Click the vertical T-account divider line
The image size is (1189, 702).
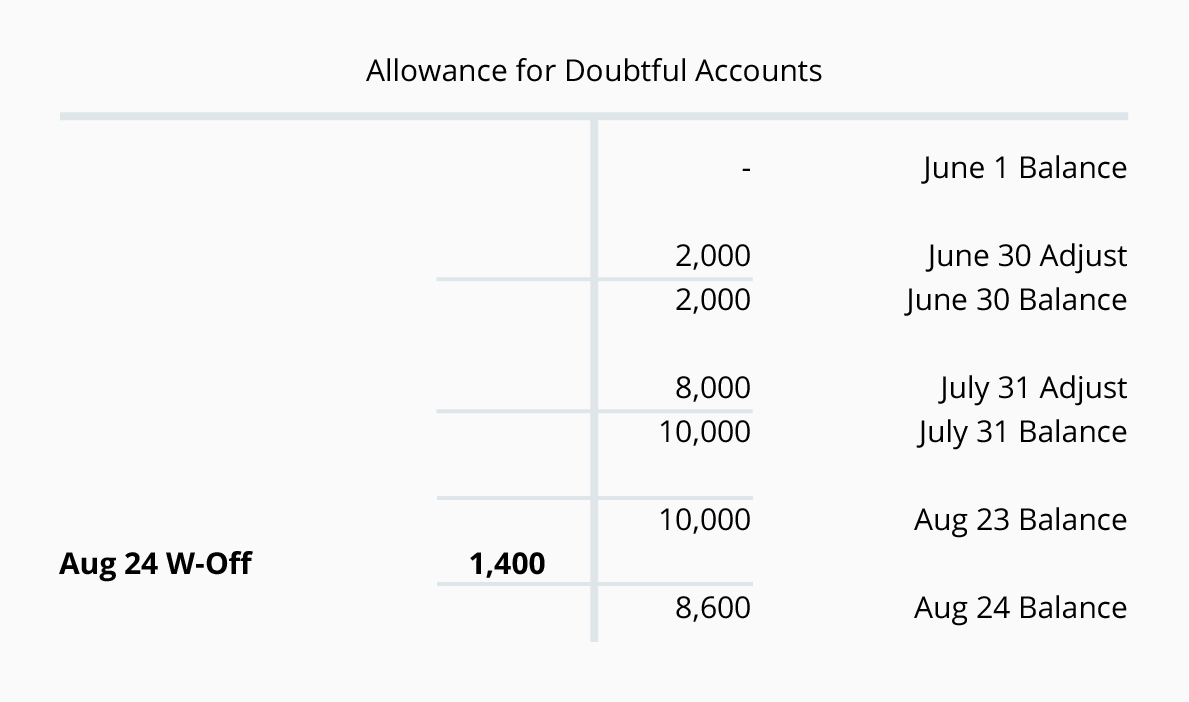click(595, 350)
